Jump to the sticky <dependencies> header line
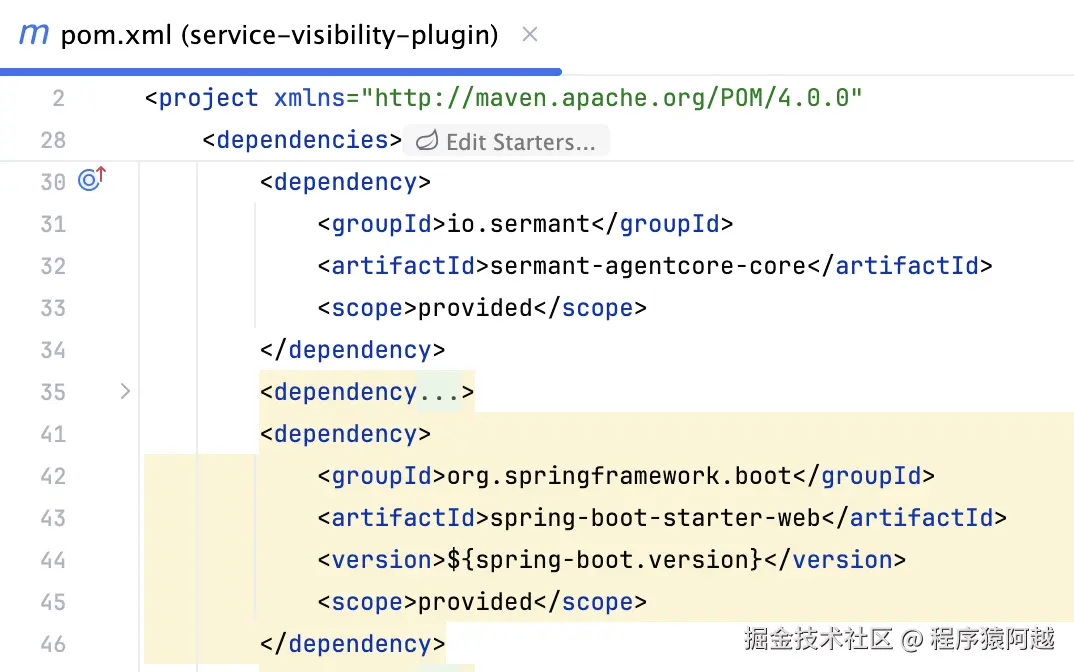Image resolution: width=1074 pixels, height=672 pixels. [x=302, y=140]
